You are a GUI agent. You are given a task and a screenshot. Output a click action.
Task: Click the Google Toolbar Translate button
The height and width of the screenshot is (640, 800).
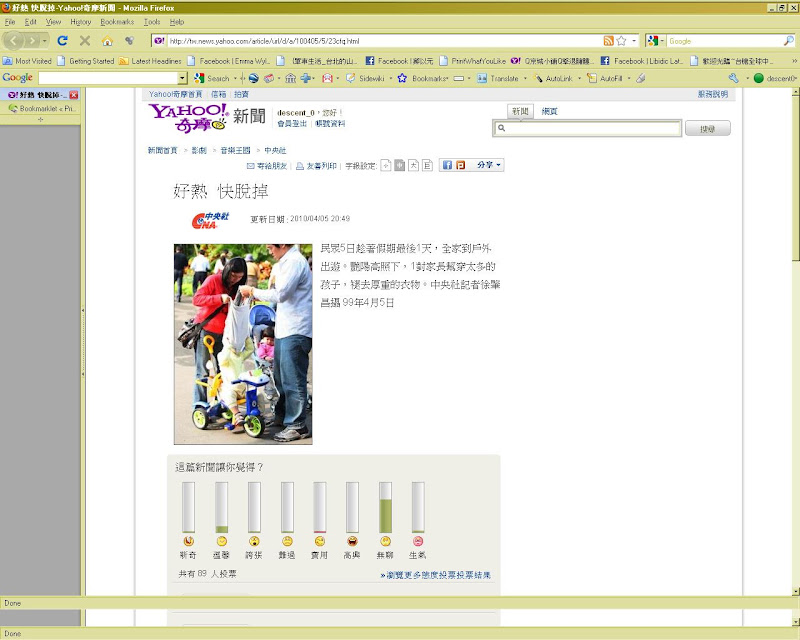(498, 78)
